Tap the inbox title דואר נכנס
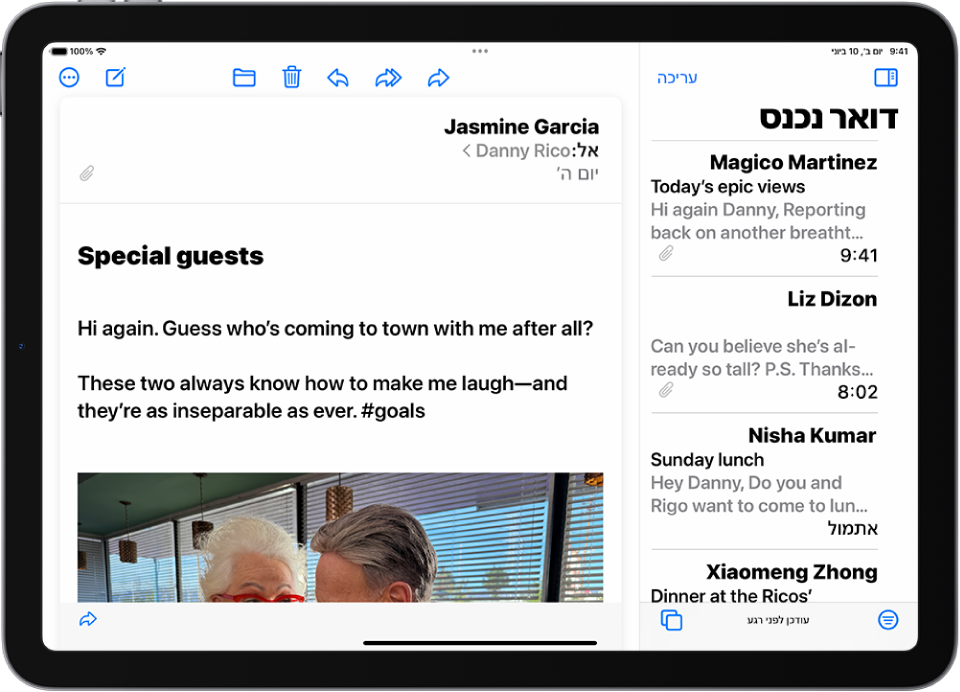Viewport: 960px width, 692px height. coord(828,118)
